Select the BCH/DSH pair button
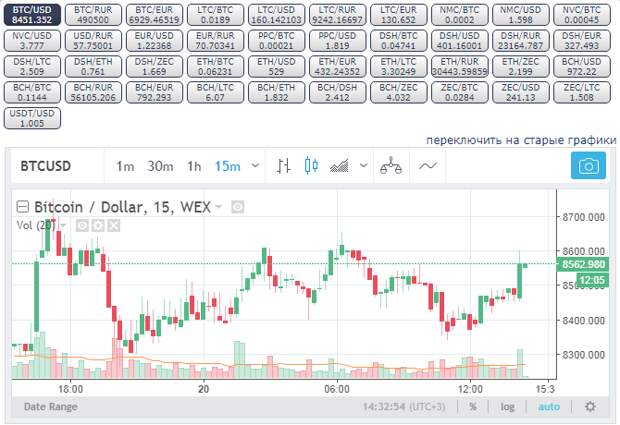Viewport: 620px width, 425px height. coord(338,93)
